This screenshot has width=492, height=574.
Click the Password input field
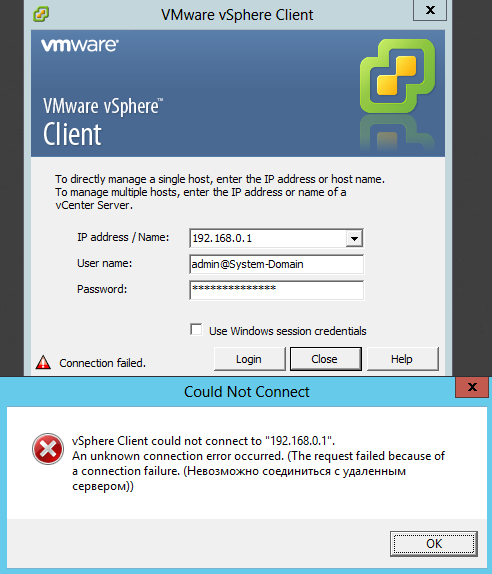tap(277, 290)
